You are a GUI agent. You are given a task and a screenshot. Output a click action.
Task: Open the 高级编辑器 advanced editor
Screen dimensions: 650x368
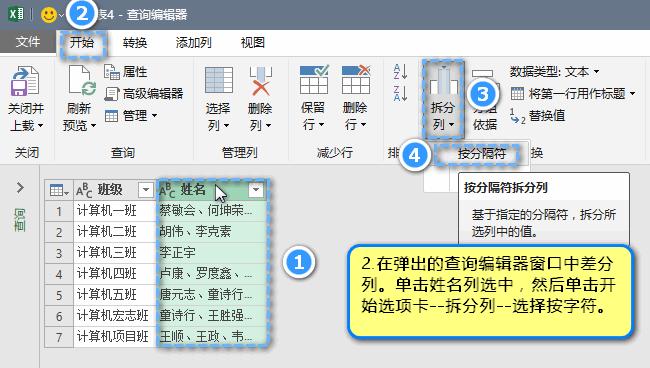point(144,94)
